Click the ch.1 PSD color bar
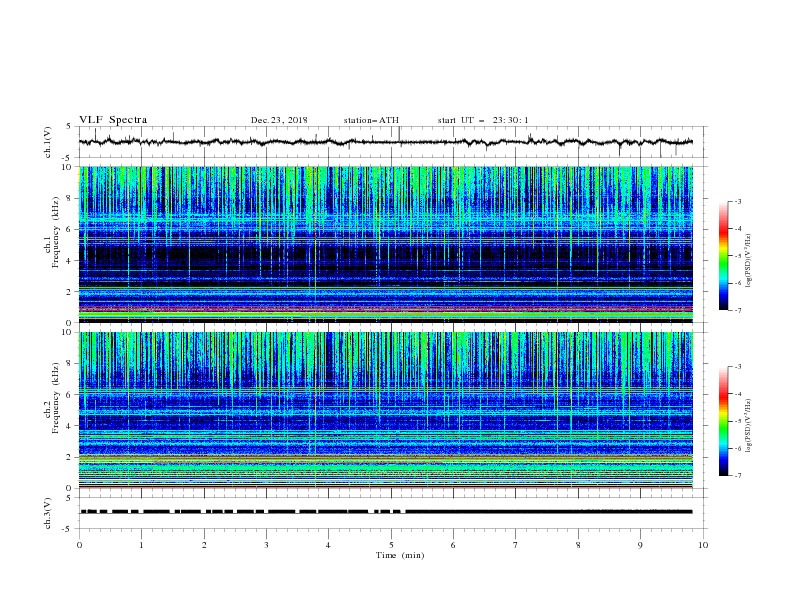 click(x=723, y=256)
